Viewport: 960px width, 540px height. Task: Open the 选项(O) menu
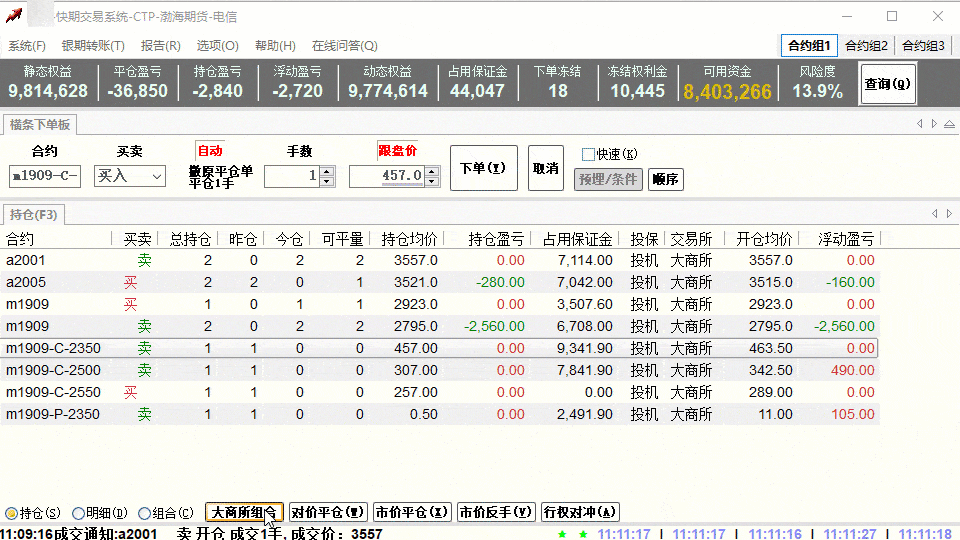pyautogui.click(x=217, y=46)
